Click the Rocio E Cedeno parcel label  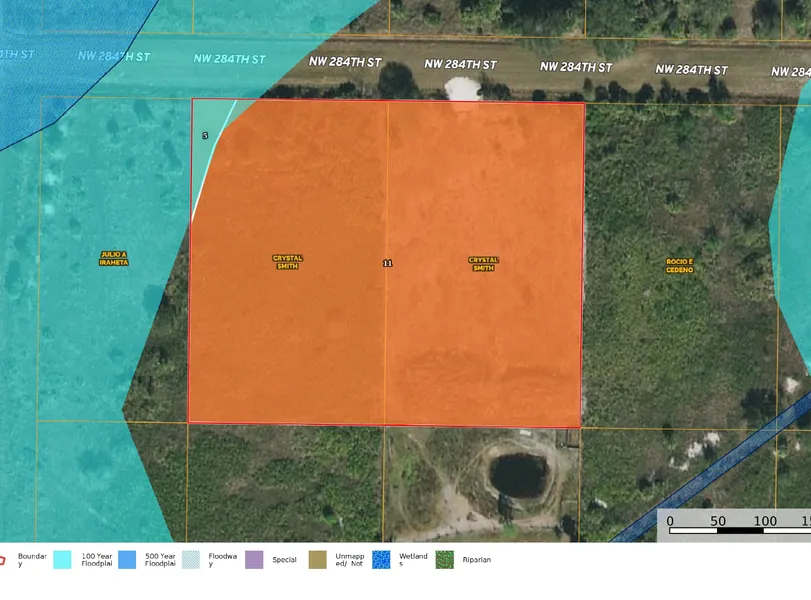(679, 266)
